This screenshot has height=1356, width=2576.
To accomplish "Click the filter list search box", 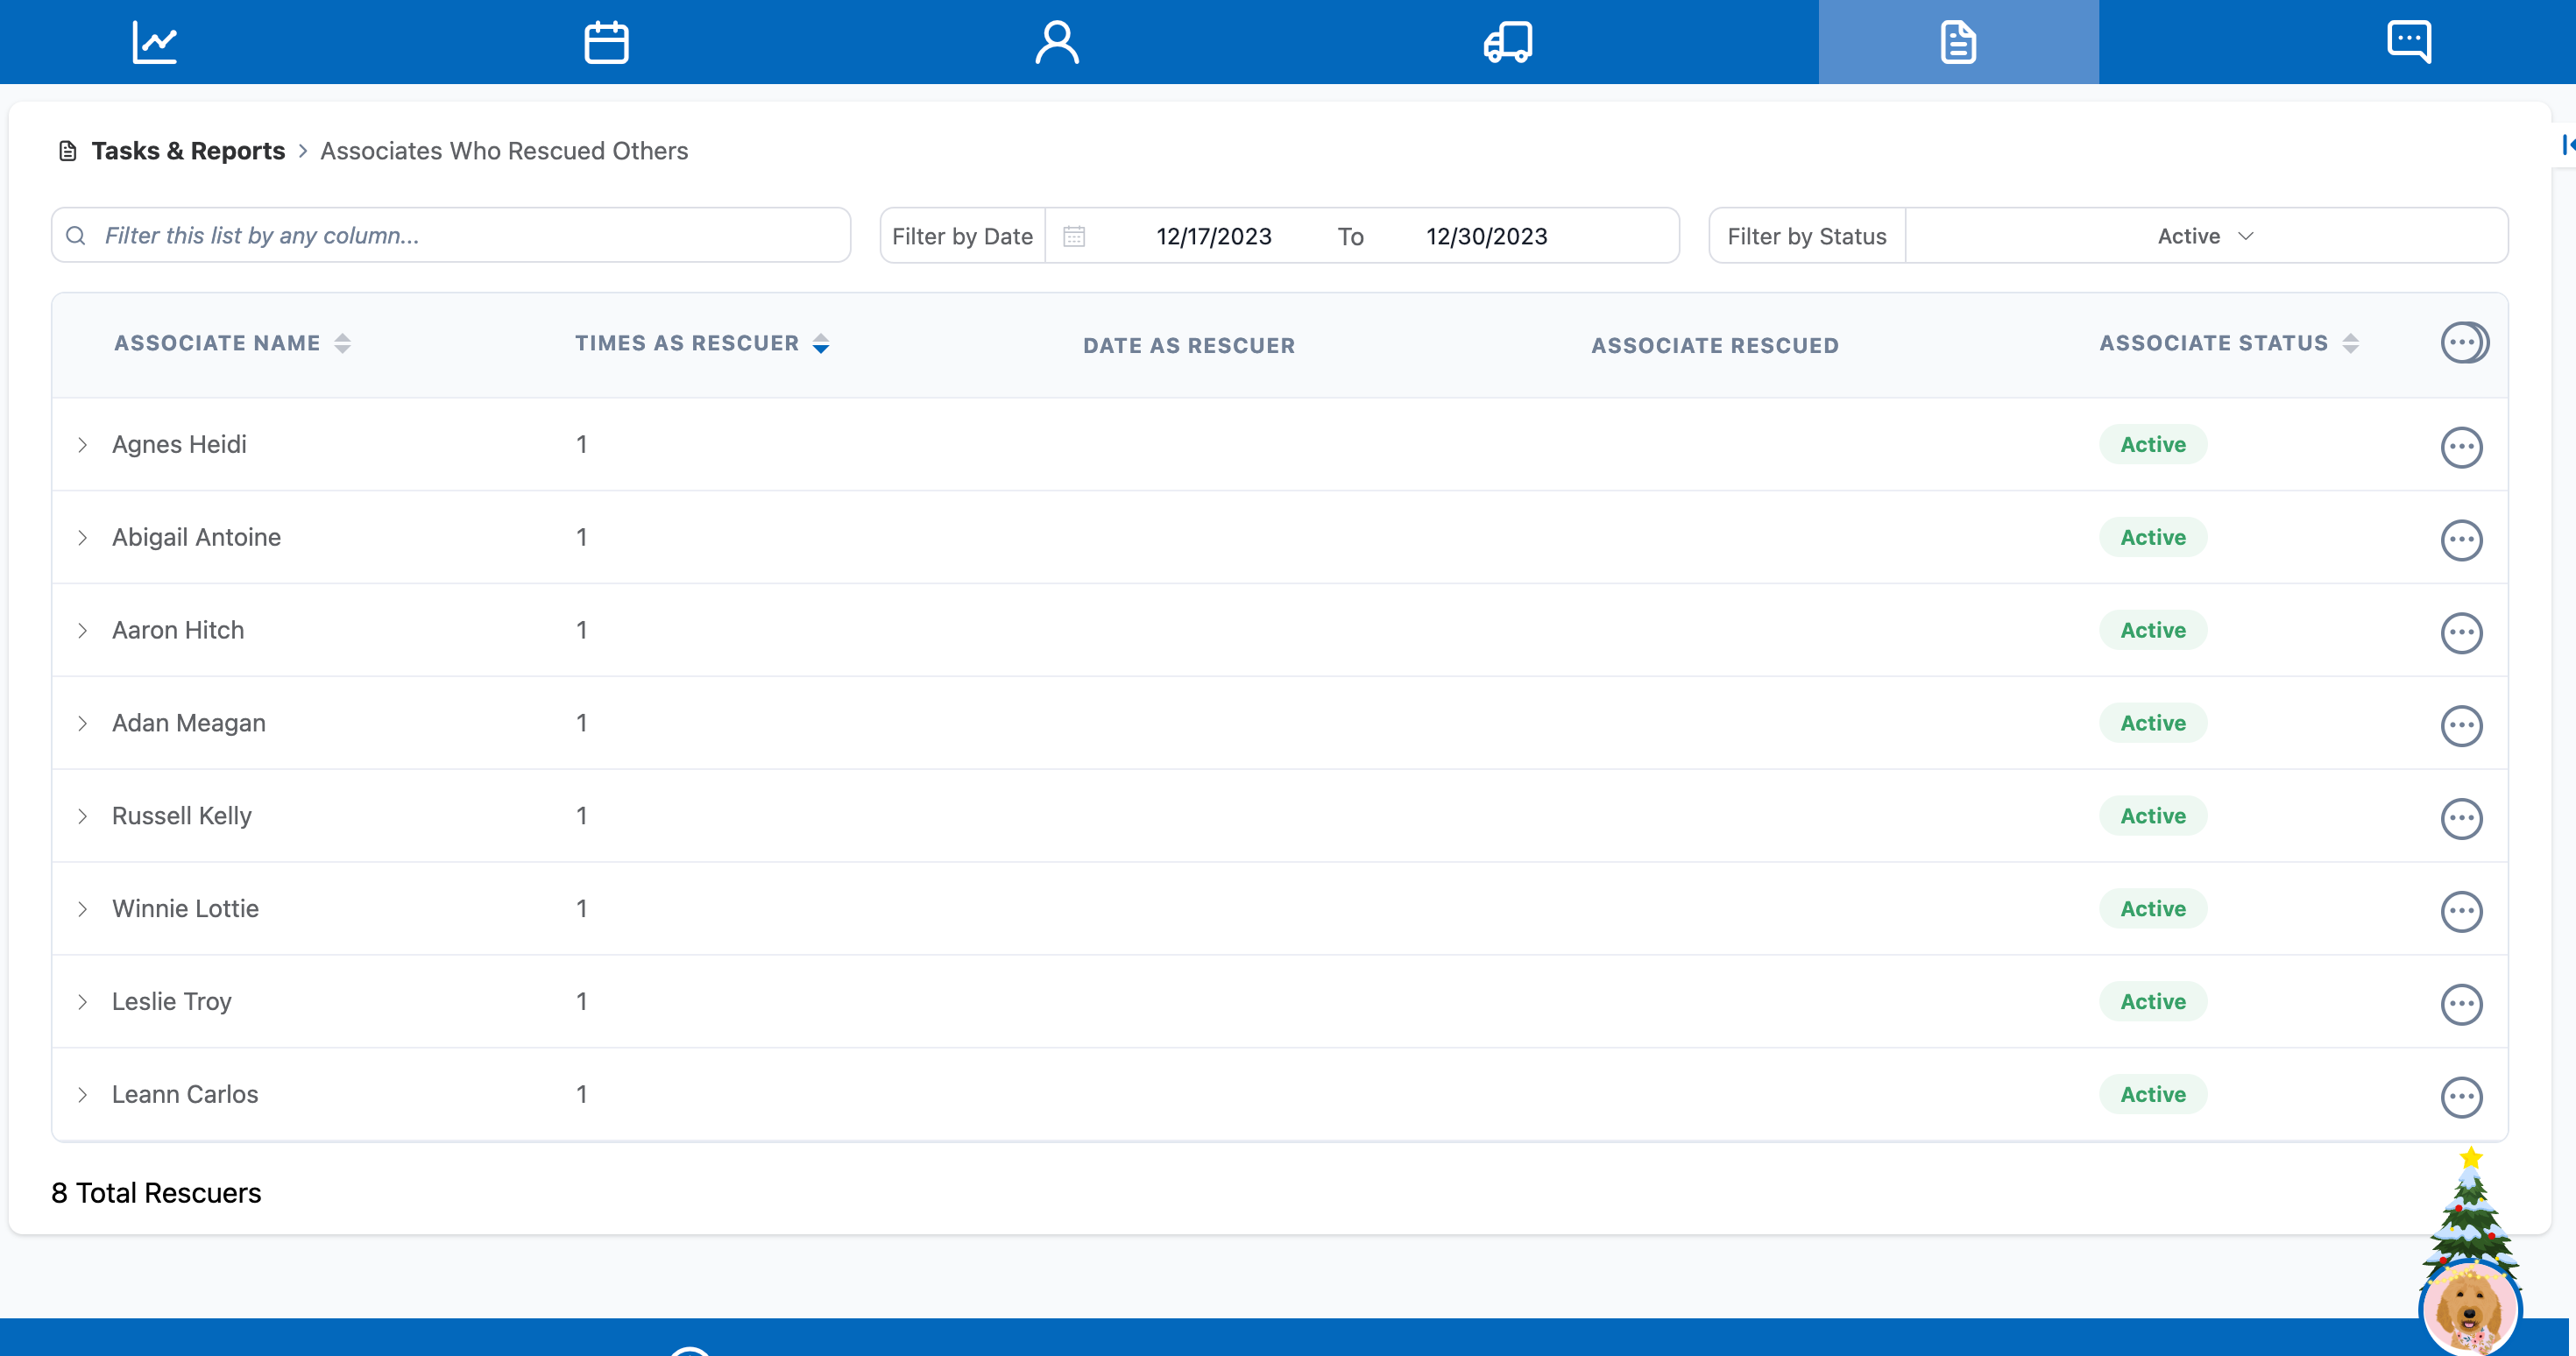I will pyautogui.click(x=451, y=236).
